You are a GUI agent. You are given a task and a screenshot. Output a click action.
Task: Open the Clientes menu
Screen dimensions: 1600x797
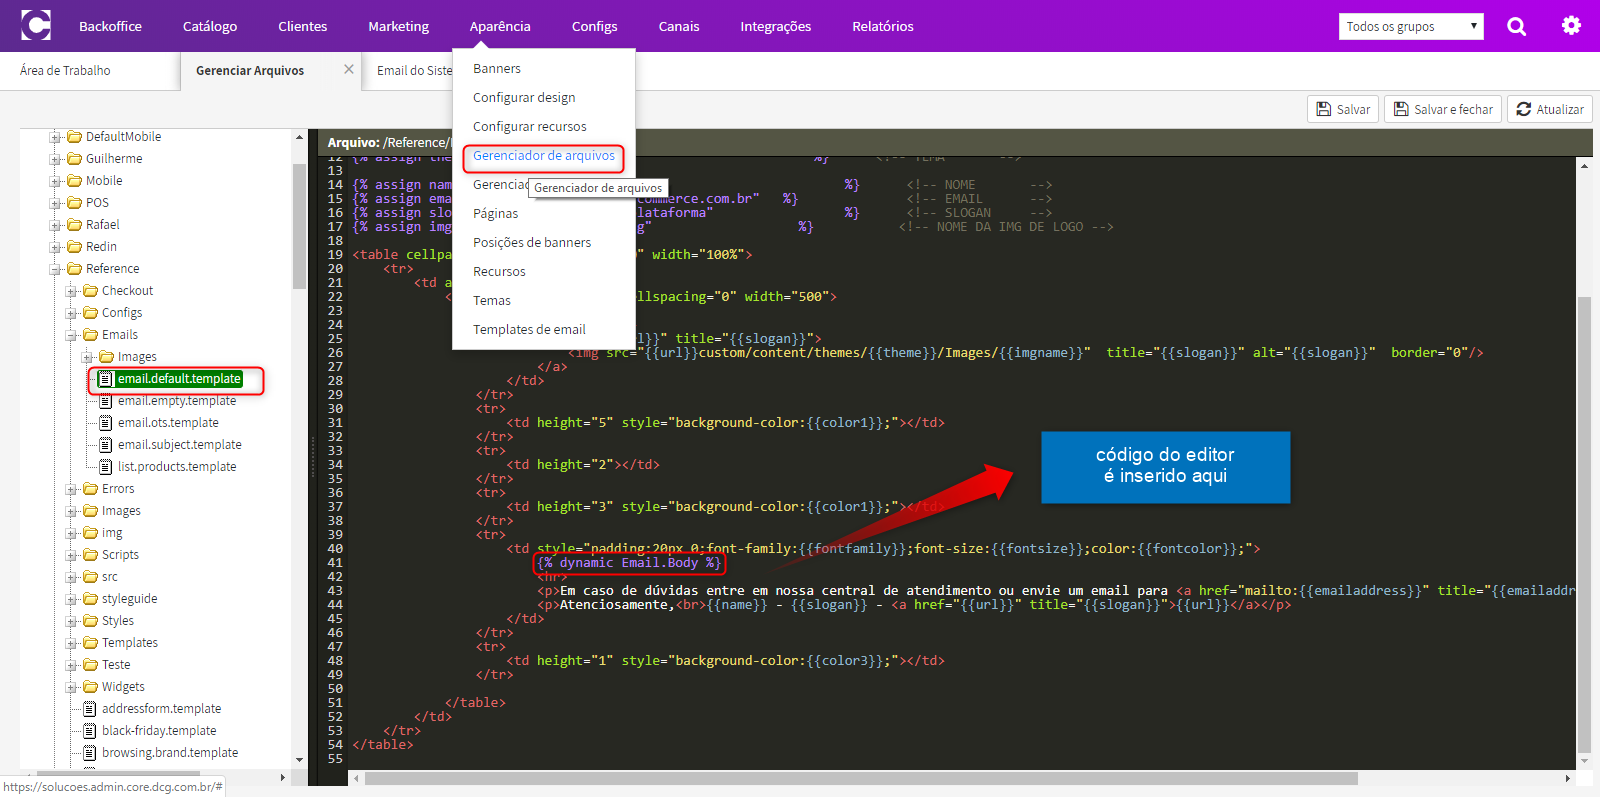coord(303,26)
